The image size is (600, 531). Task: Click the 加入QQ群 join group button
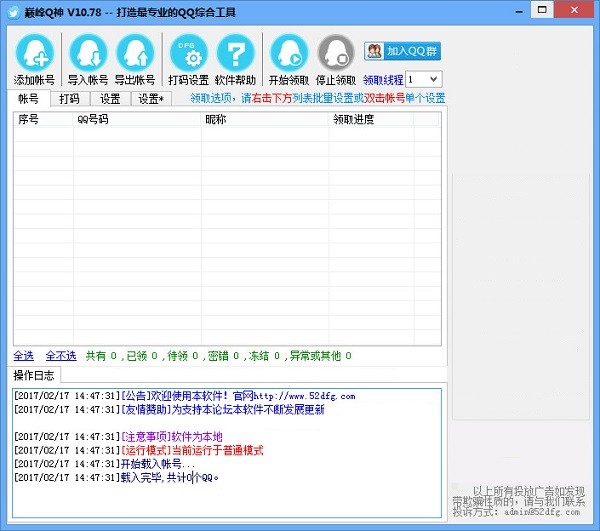point(403,51)
